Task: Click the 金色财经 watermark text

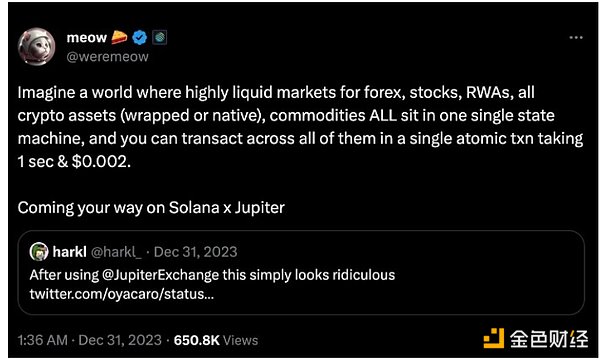Action: (549, 339)
